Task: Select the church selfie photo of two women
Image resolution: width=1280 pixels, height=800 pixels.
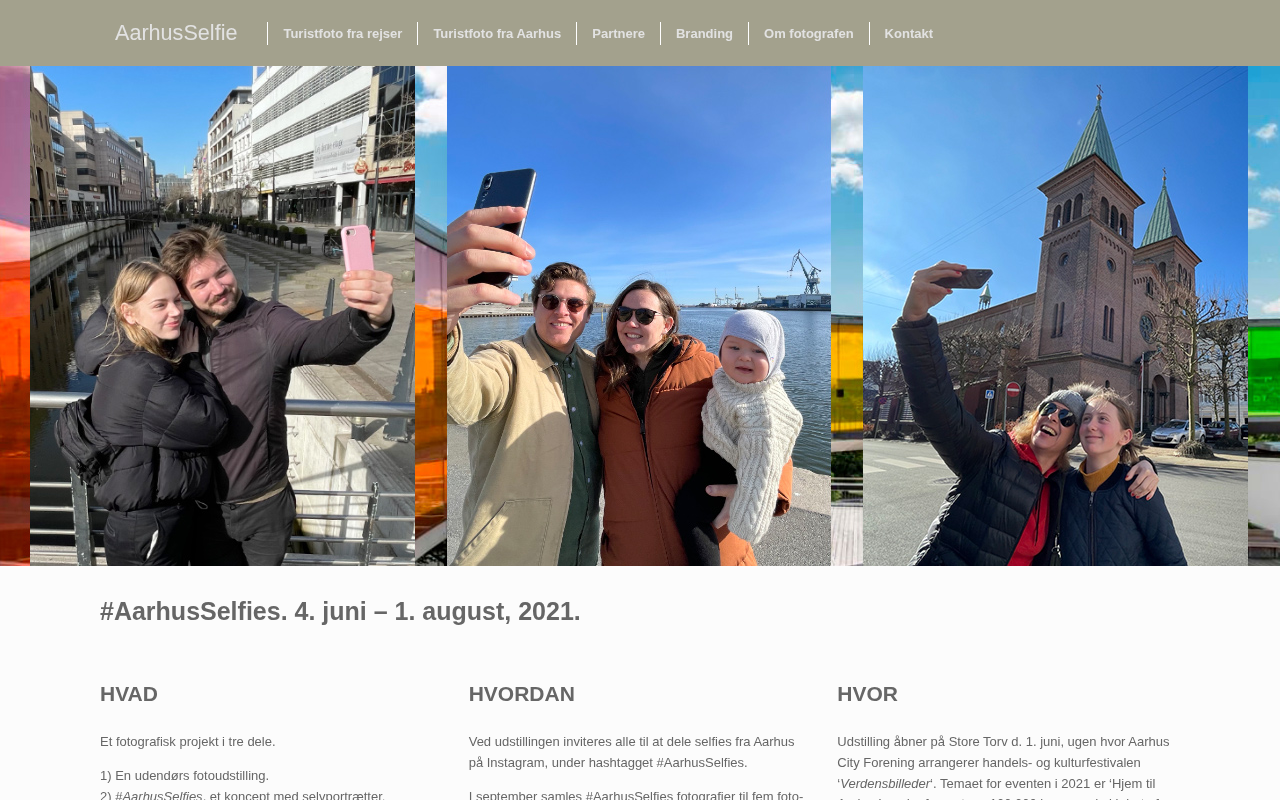Action: (x=1055, y=316)
